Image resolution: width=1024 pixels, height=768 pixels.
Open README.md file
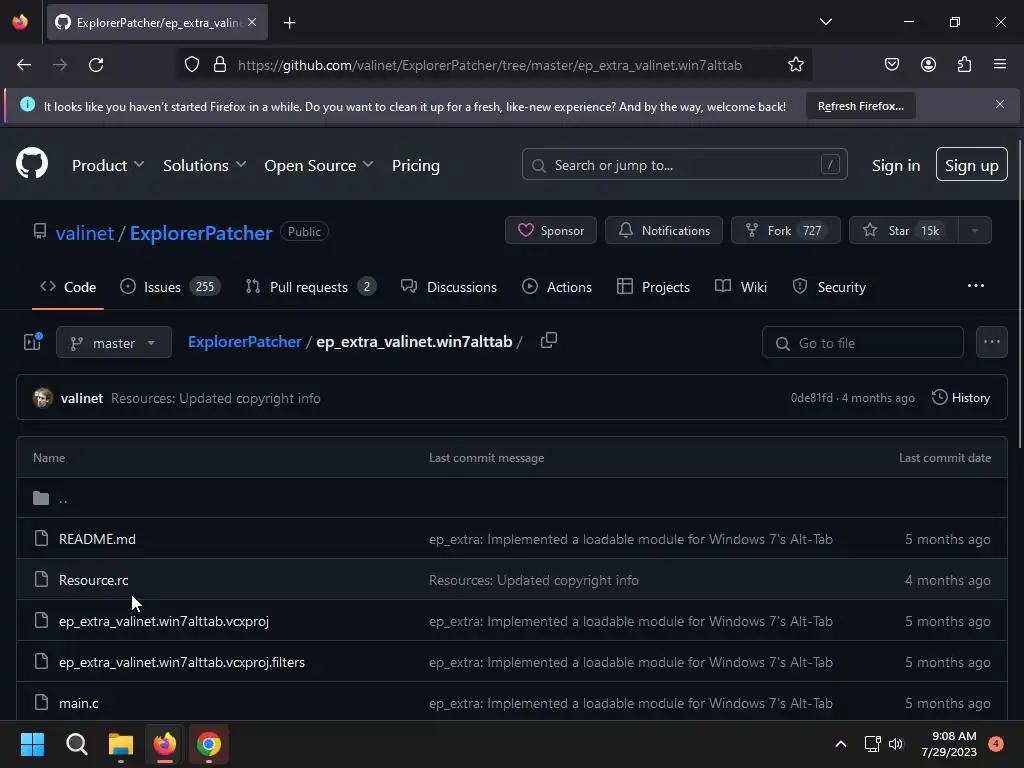97,539
